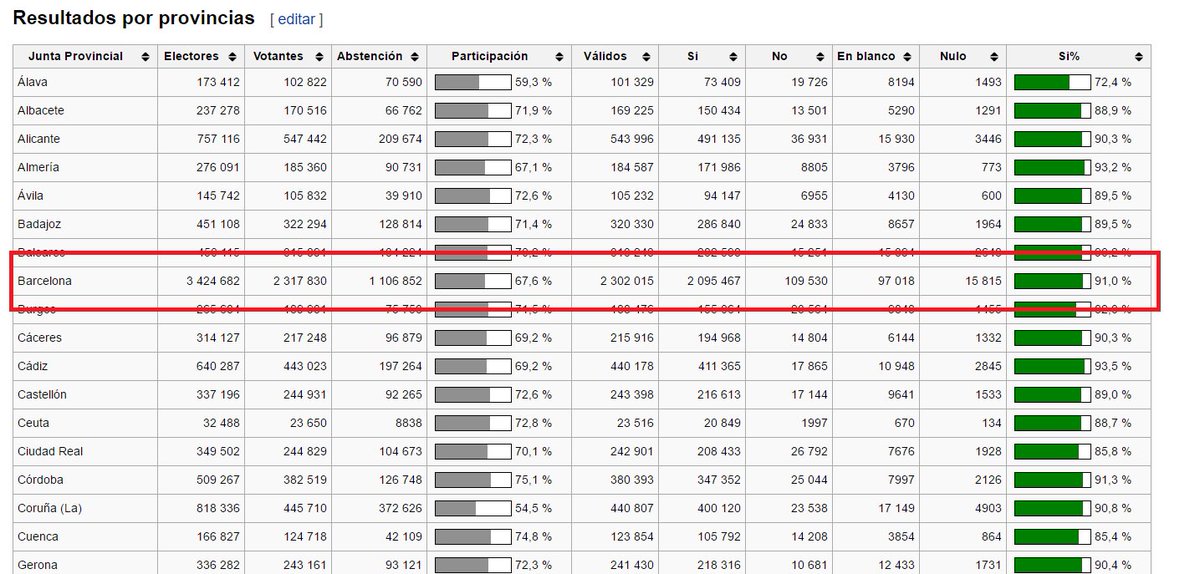Select the Cádiz row name
The image size is (1200, 574).
pyautogui.click(x=33, y=366)
